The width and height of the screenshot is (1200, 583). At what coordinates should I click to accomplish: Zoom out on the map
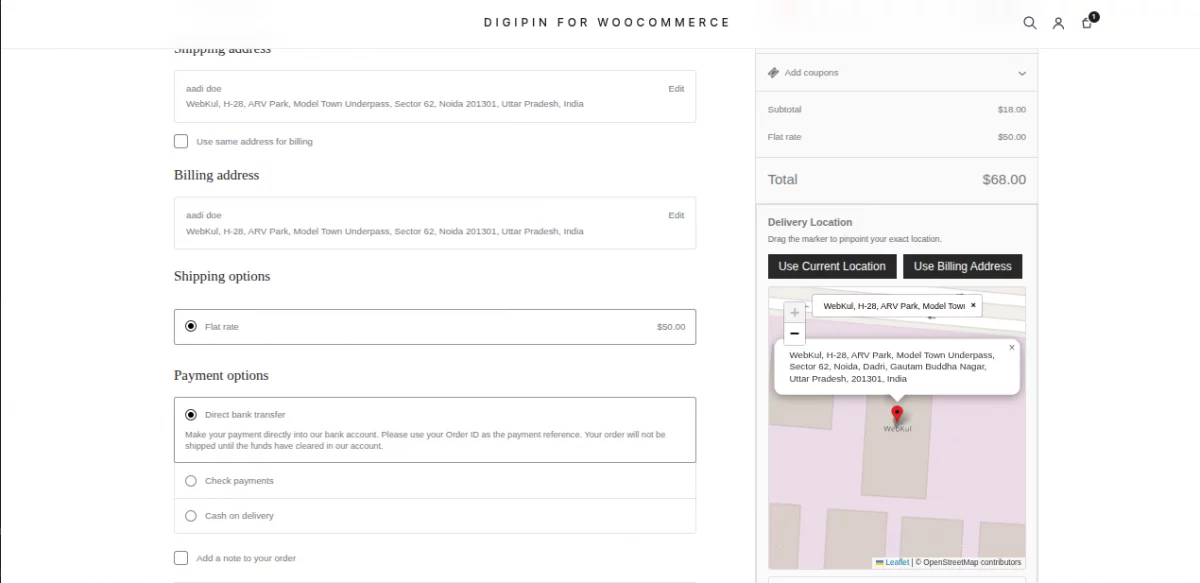click(x=795, y=334)
